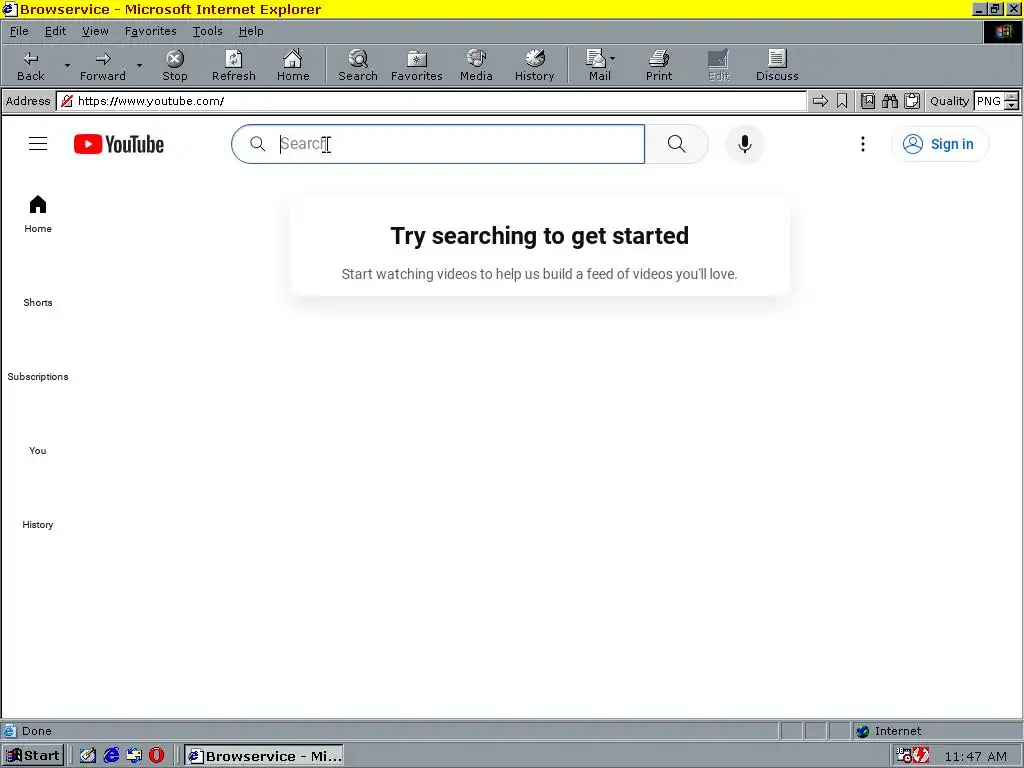The image size is (1024, 768).
Task: Open the Favorites toolbar button
Action: coord(417,66)
